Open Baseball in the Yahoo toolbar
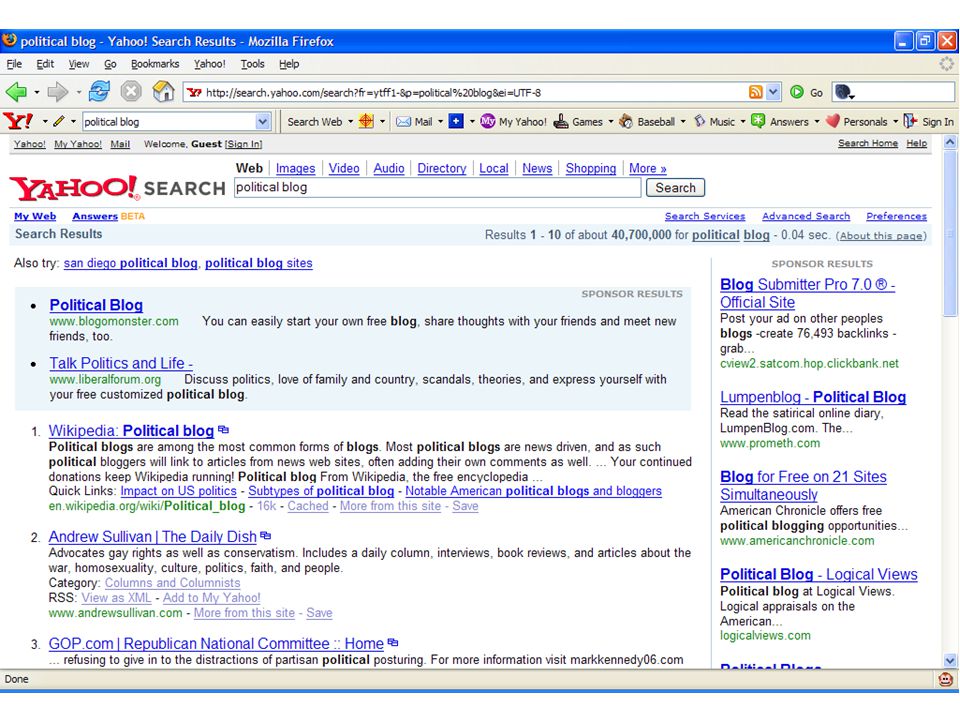 point(647,122)
